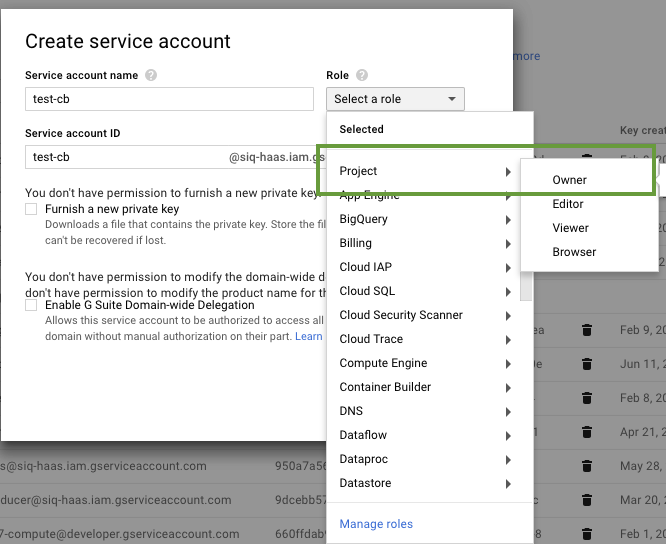
Task: Tick Furnish a new private key checkbox
Action: pyautogui.click(x=32, y=209)
